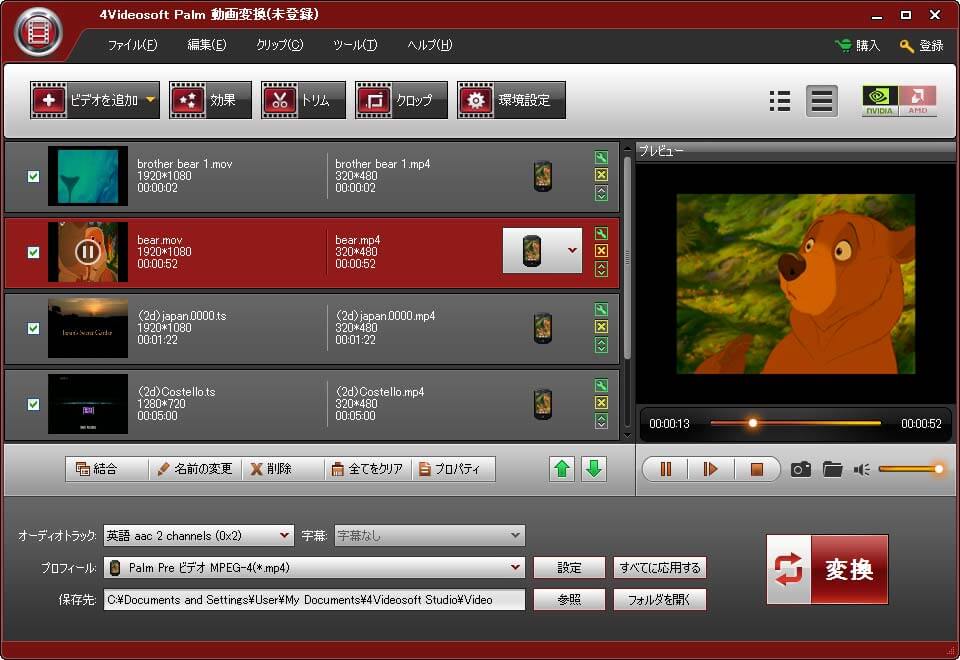
Task: Adjust the preview volume slider
Action: click(x=910, y=470)
